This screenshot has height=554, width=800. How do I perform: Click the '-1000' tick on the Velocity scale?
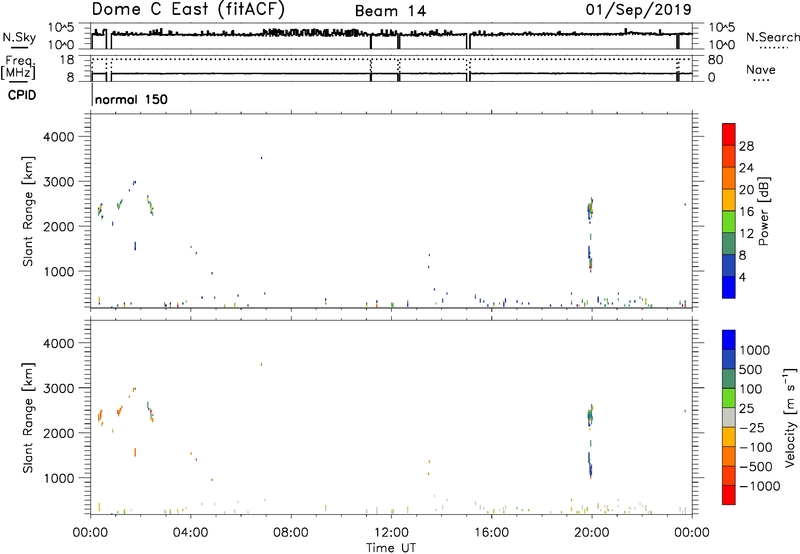[760, 486]
